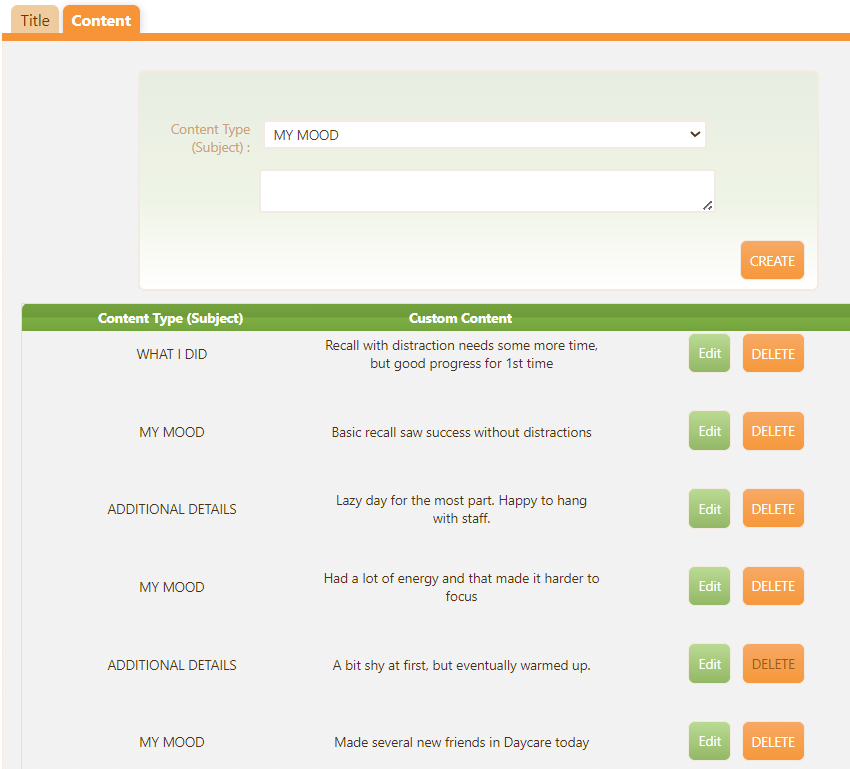Edit the 'Made several new friends' entry
The width and height of the screenshot is (850, 769).
coord(709,742)
